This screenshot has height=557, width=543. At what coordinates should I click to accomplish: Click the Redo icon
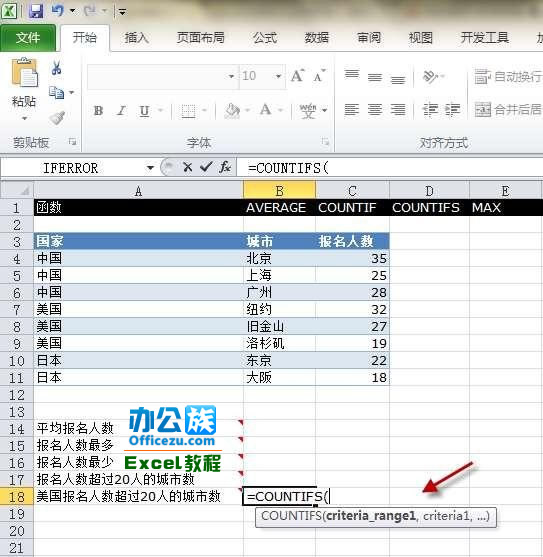point(89,11)
